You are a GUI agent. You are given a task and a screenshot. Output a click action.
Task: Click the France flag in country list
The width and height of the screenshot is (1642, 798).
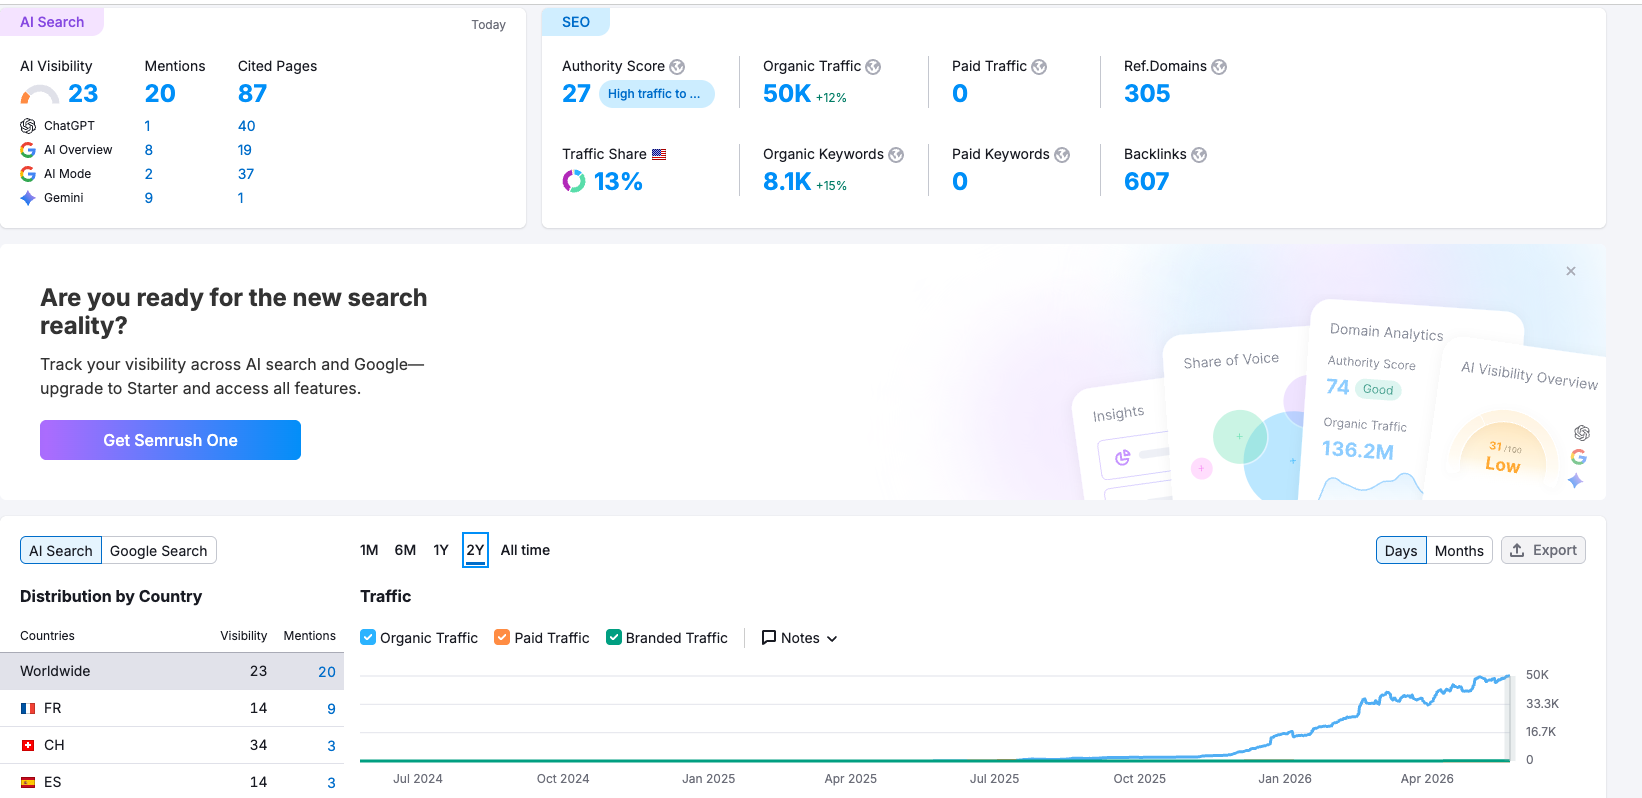(x=28, y=708)
